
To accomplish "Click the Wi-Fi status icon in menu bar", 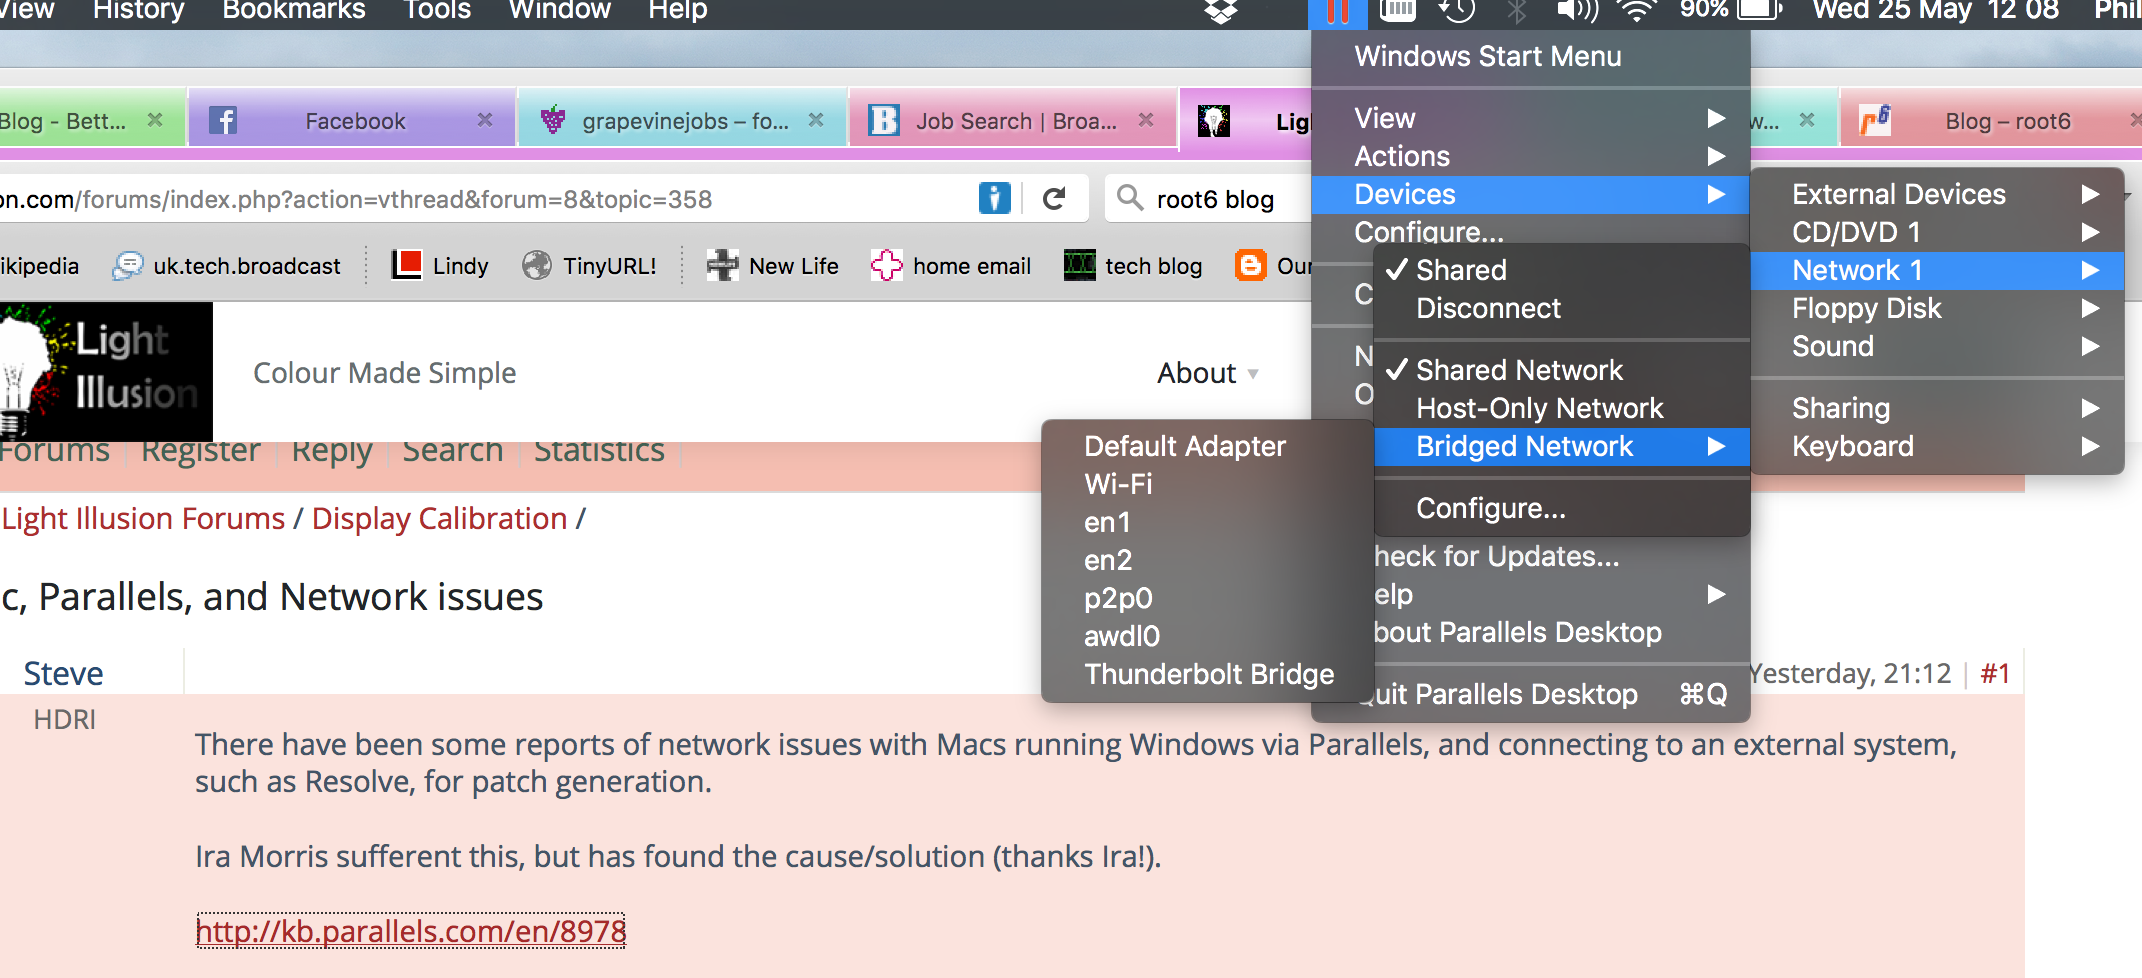I will coord(1637,11).
